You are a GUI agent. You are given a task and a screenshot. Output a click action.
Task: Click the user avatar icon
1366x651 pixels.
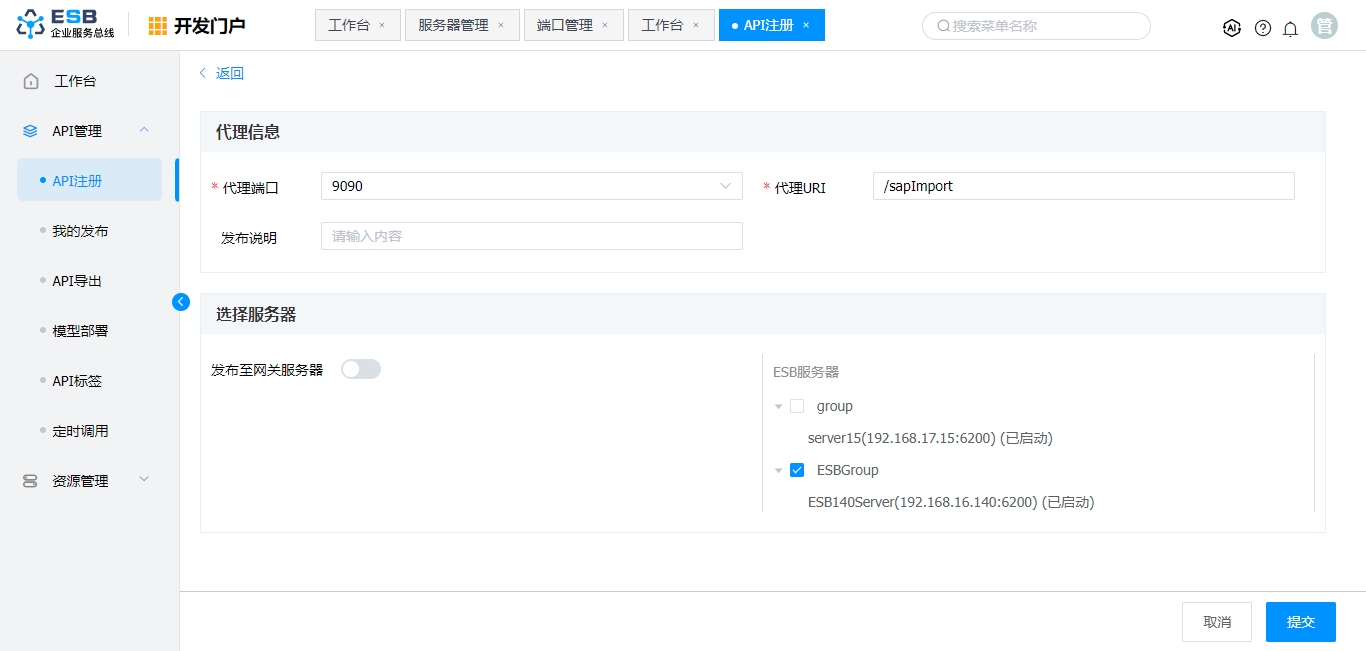pos(1325,26)
